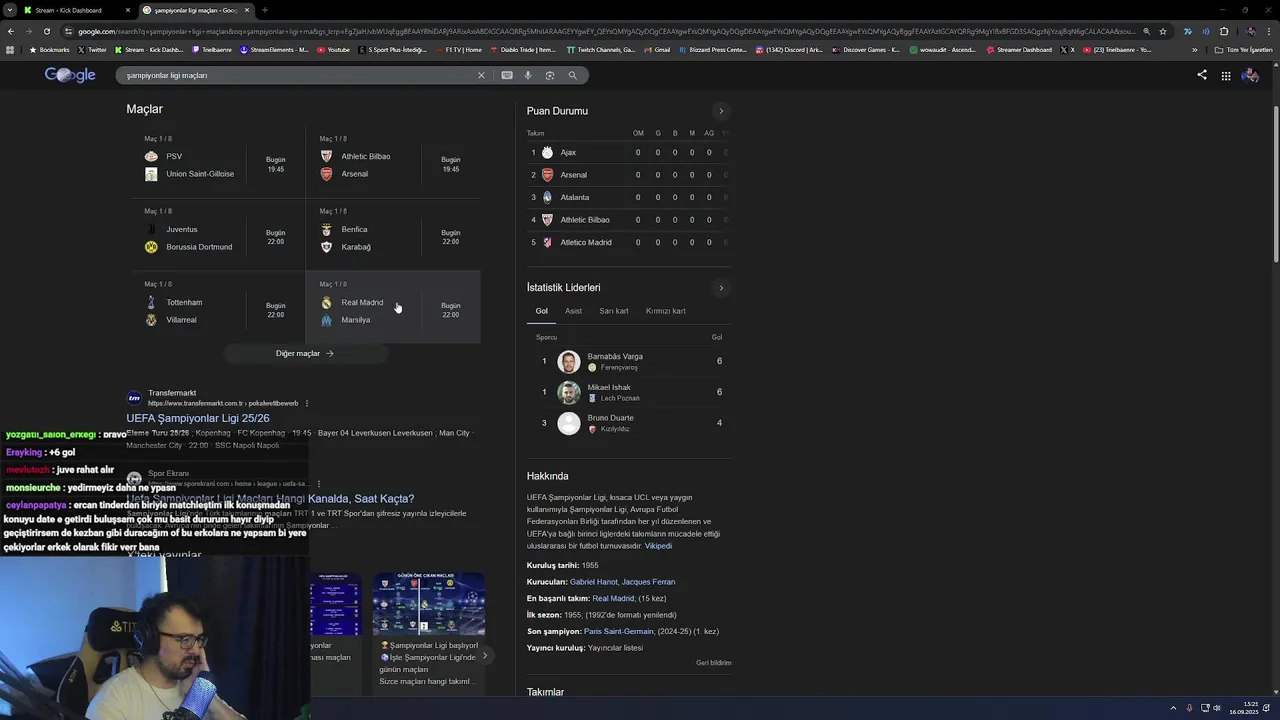Click the Atalanta crest in standings
This screenshot has width=1280, height=720.
coord(547,197)
